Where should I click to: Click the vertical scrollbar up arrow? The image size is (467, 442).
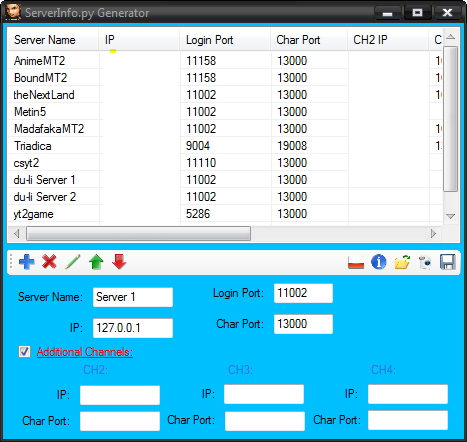point(450,37)
